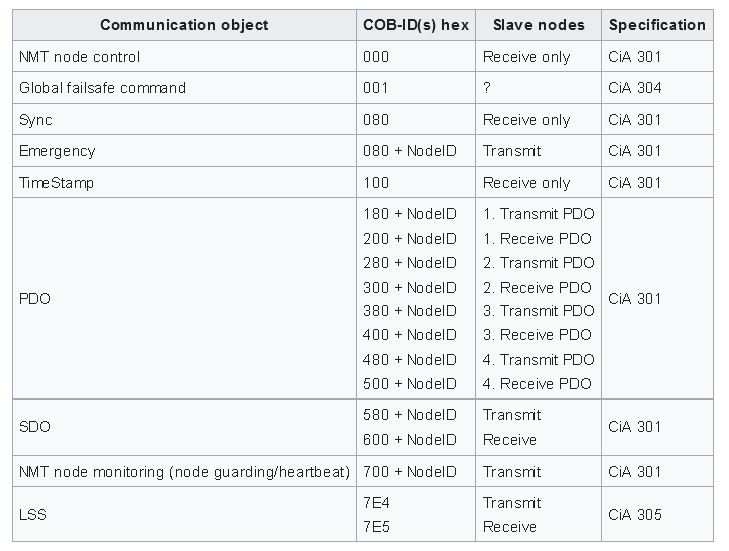The height and width of the screenshot is (551, 729).
Task: Select the PDO row label
Action: [x=35, y=299]
